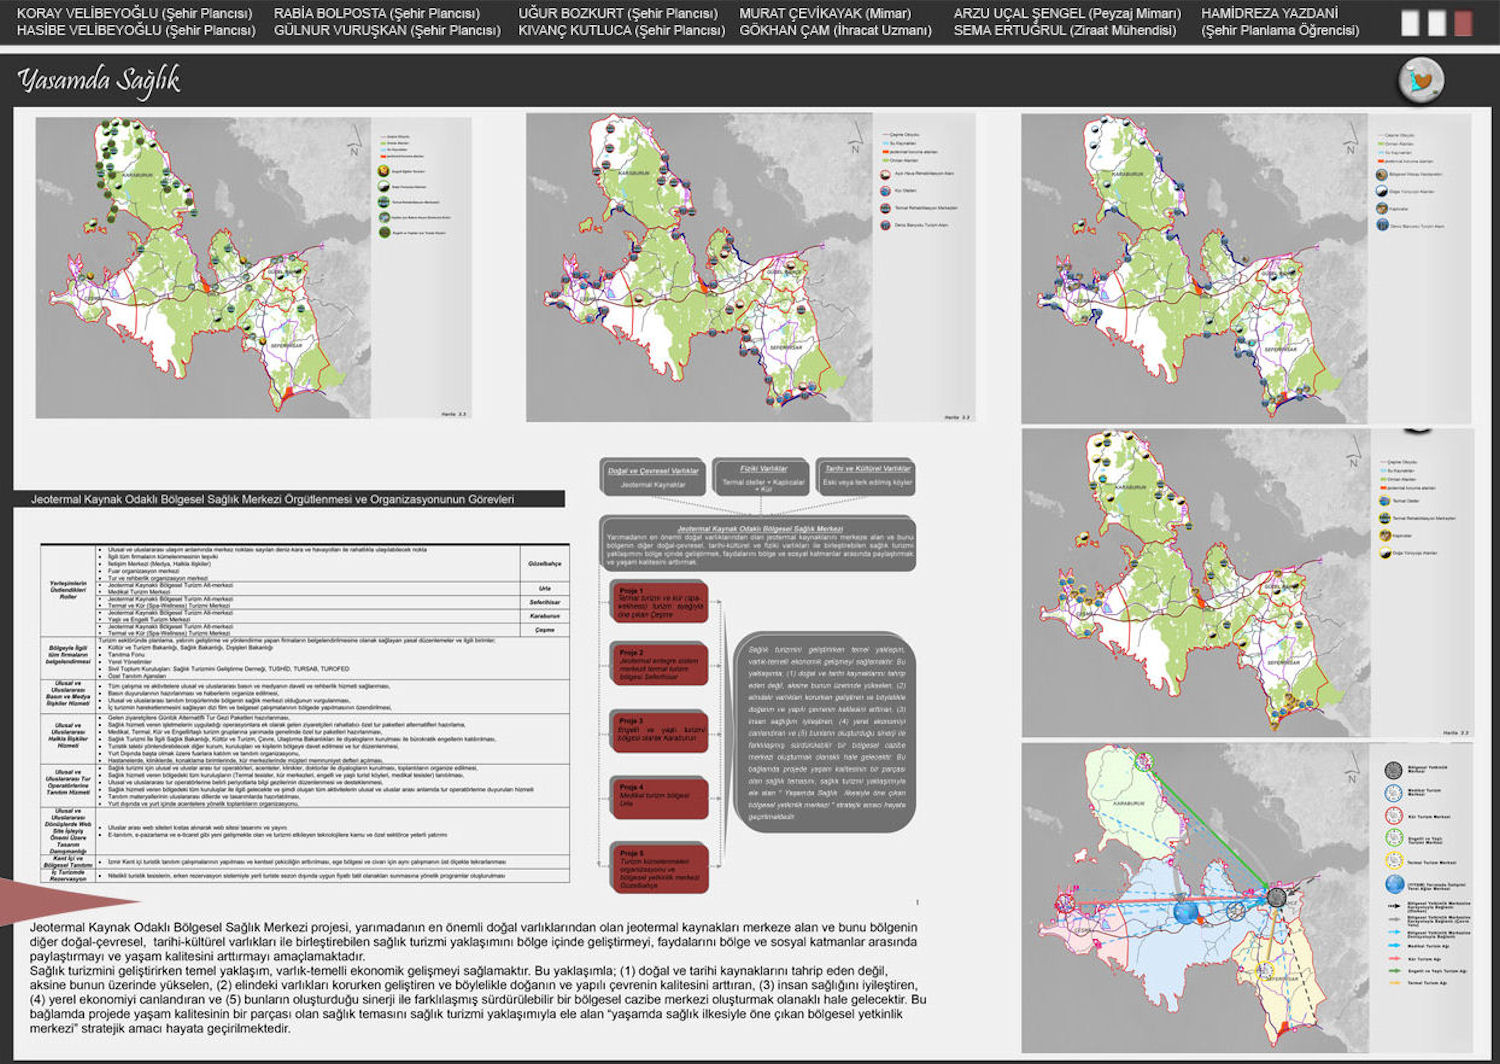Click the blue globe icon in network map legend
This screenshot has height=1064, width=1500.
pos(1394,884)
